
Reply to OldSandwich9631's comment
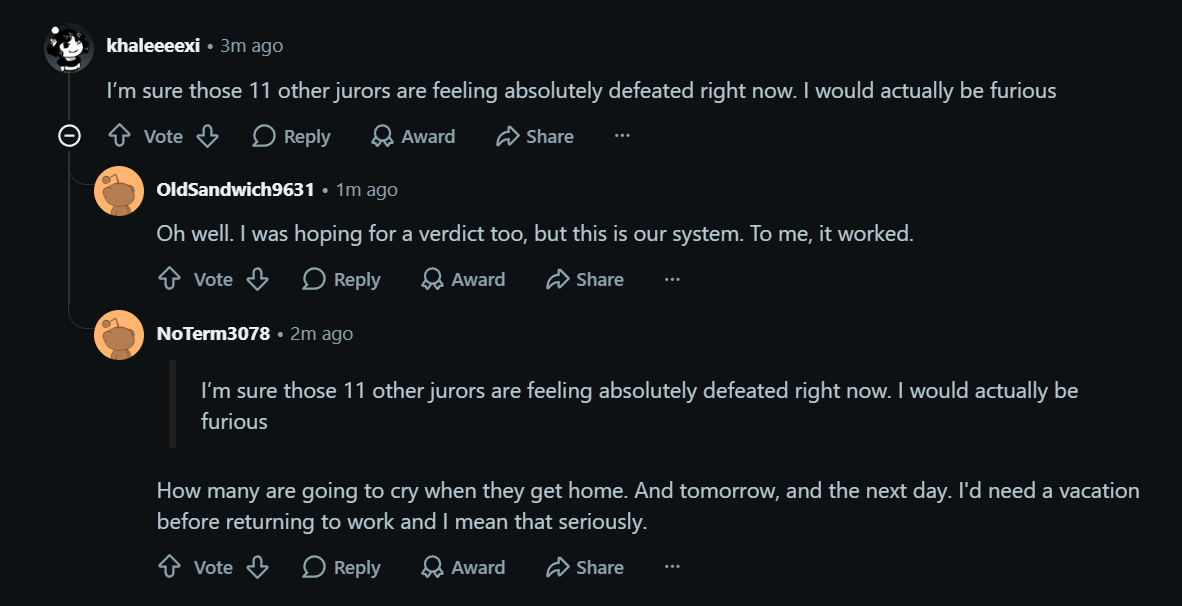tap(341, 280)
